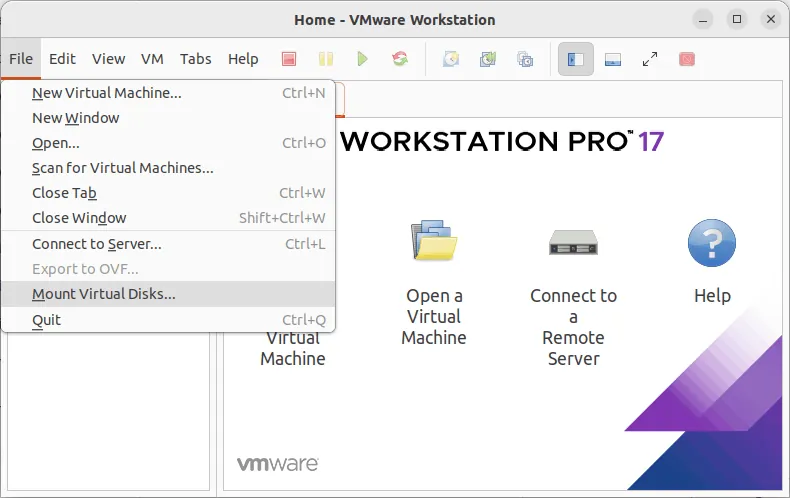Close the VMware Workstation window

771,20
